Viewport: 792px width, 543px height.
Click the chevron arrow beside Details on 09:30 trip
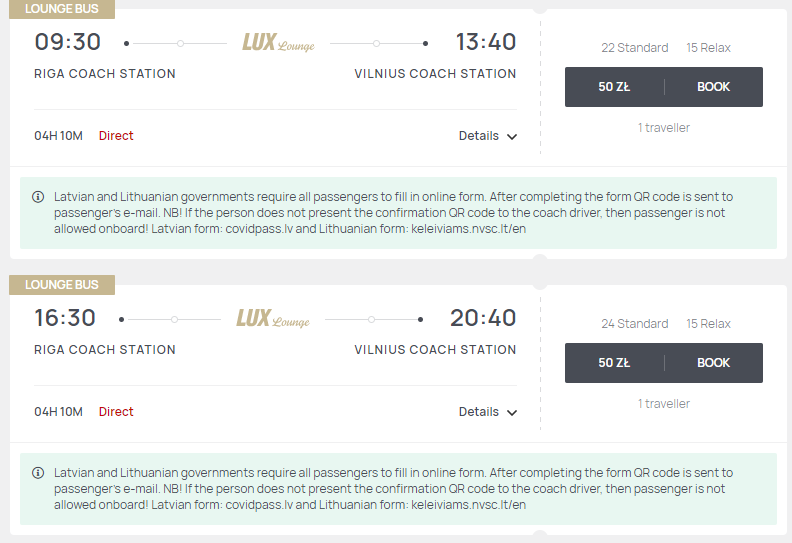pos(512,136)
